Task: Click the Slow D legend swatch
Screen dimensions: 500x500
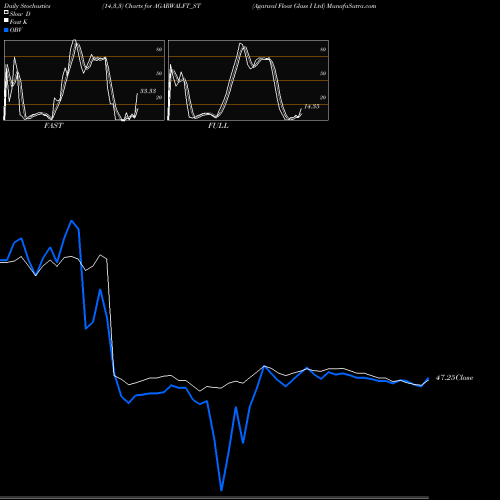Action: [6, 12]
